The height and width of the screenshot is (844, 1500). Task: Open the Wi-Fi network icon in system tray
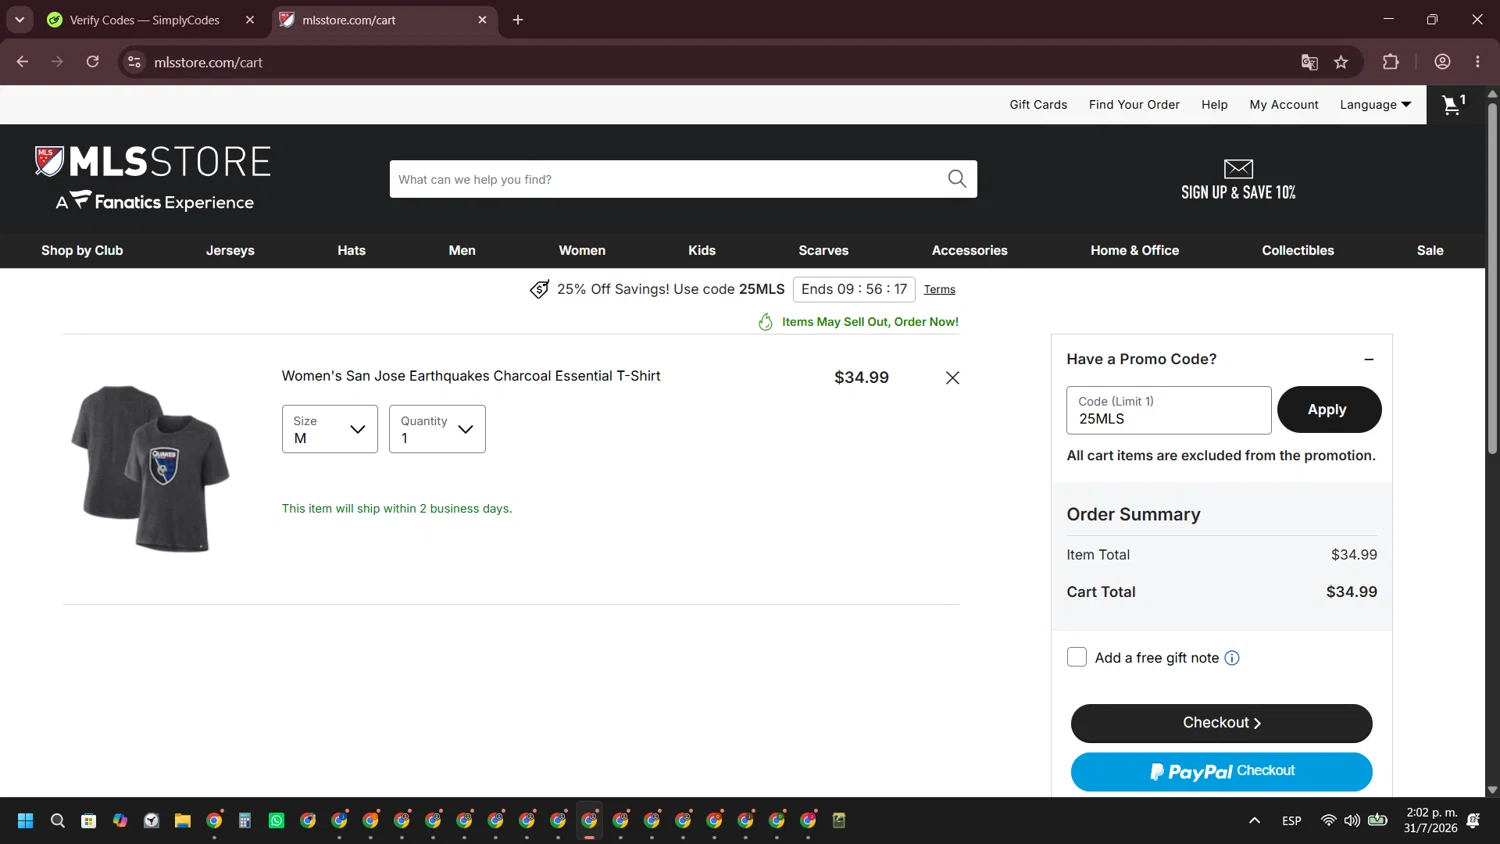[x=1328, y=821]
